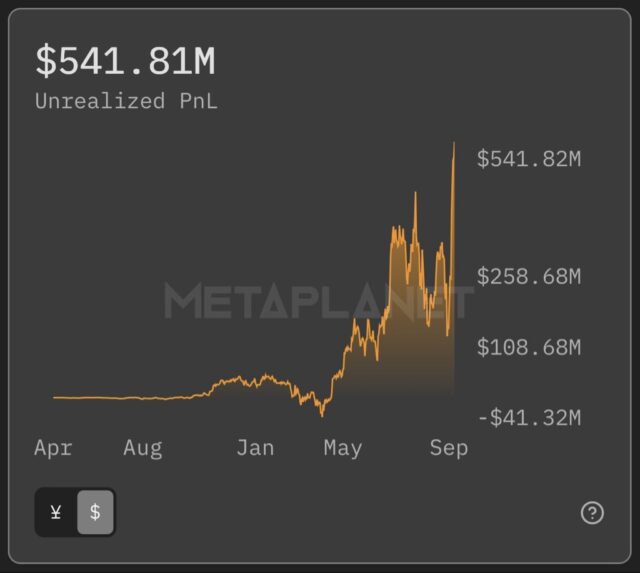Screen dimensions: 640x573
Task: Click the $541.81M headline value
Action: [125, 62]
